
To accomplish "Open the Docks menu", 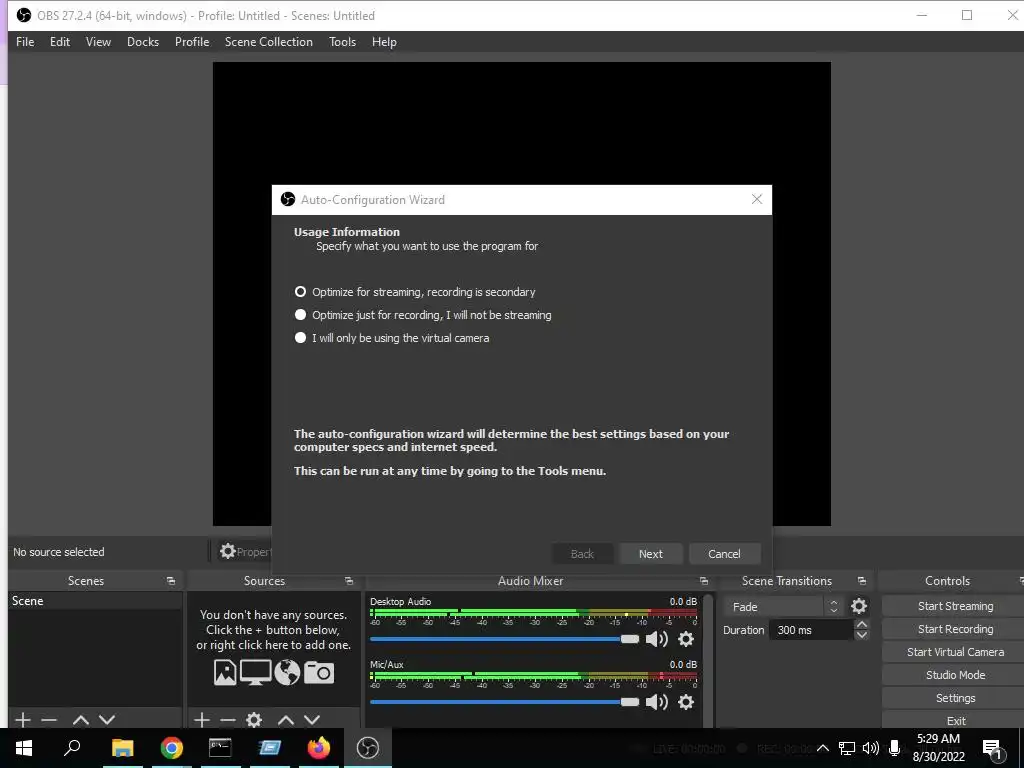I will (143, 42).
